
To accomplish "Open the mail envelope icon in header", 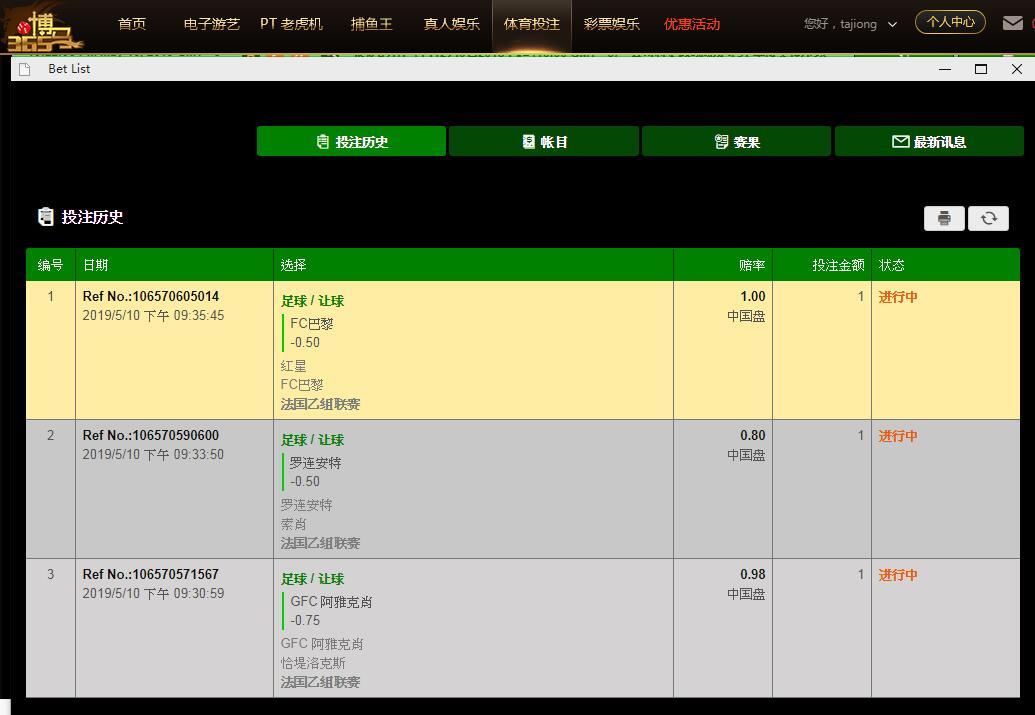I will coord(1012,23).
